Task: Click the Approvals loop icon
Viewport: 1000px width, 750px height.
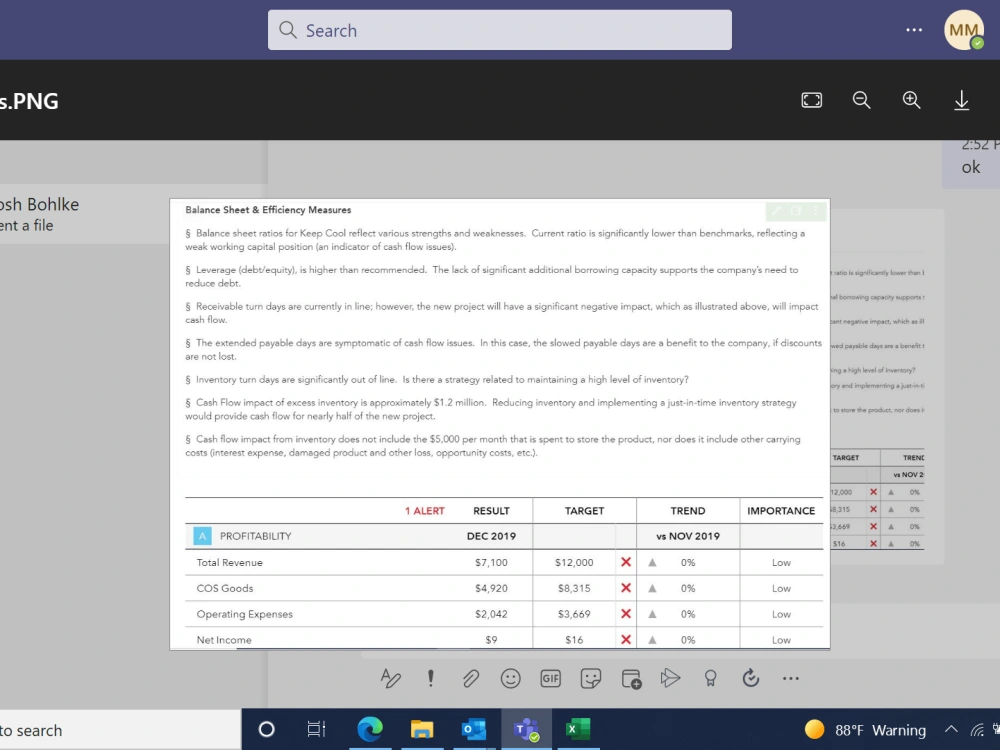Action: pos(751,679)
